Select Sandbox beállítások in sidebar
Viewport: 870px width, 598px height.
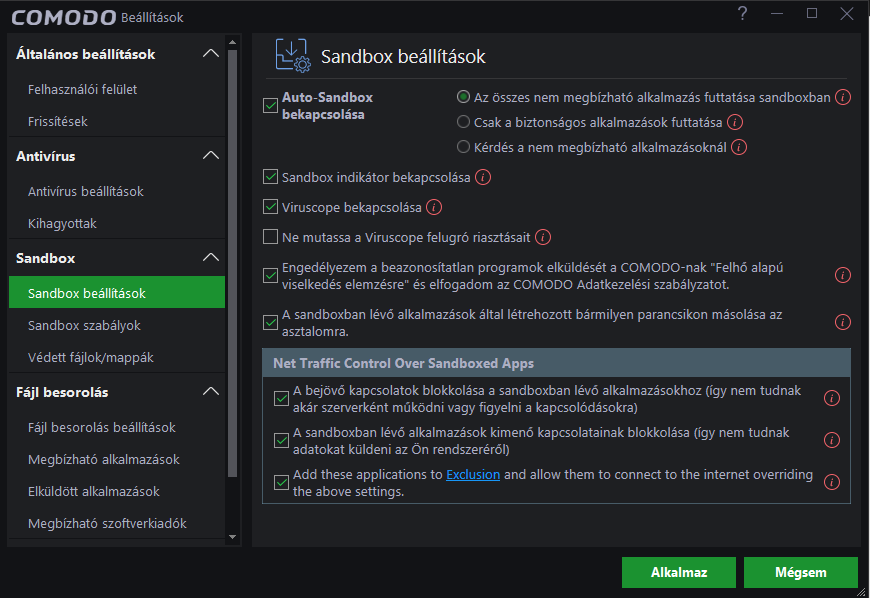(117, 292)
